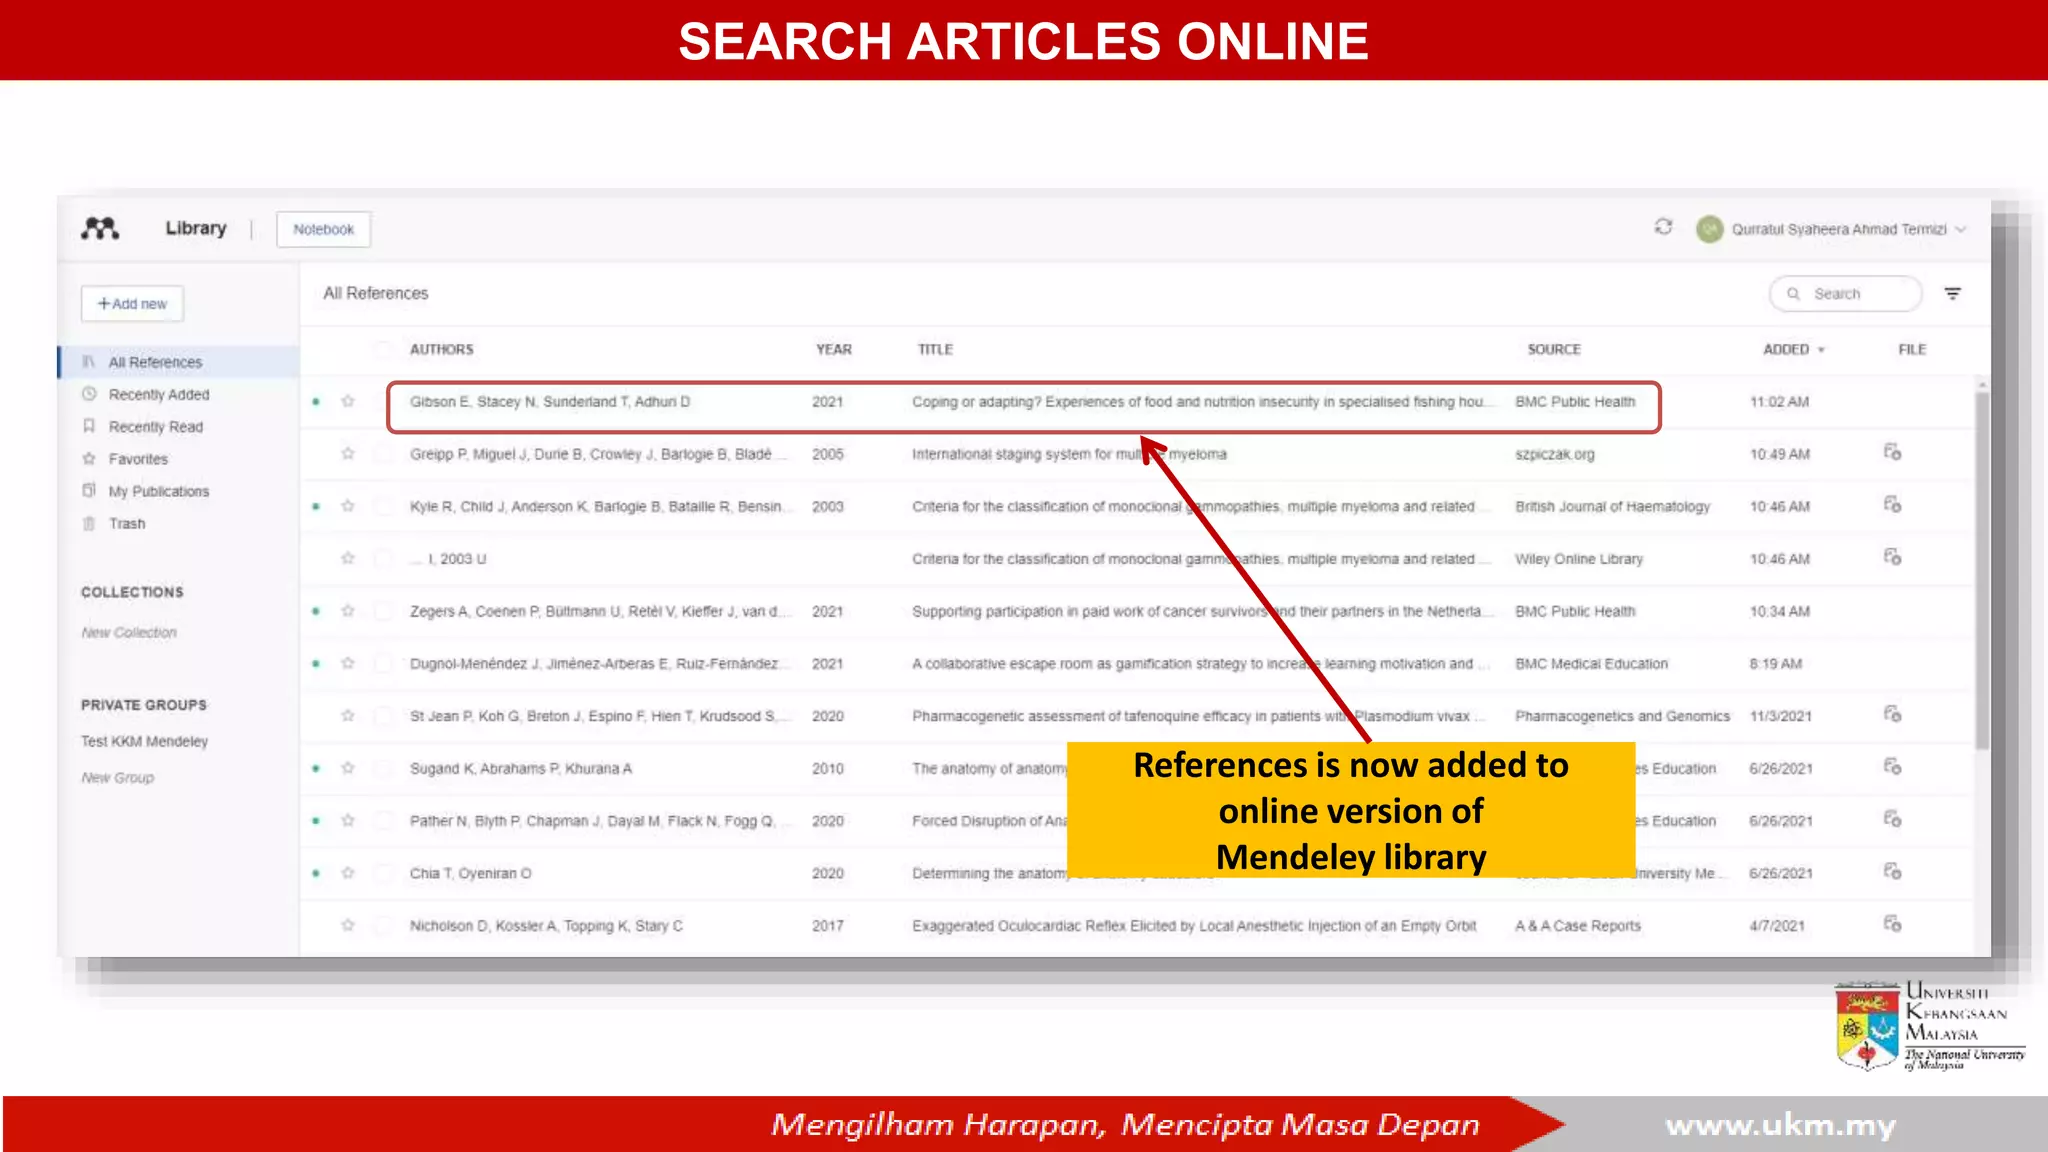The image size is (2048, 1152).
Task: Open Trash in the sidebar
Action: (x=127, y=524)
